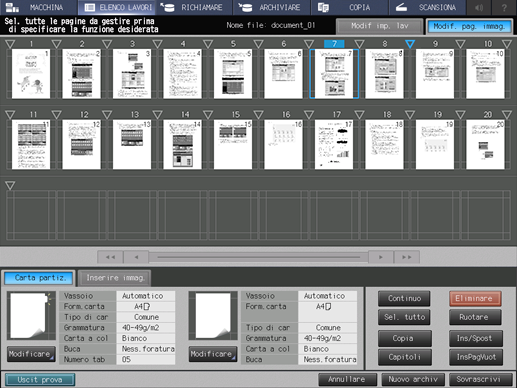Jump to first pages with double-left arrow
The width and height of the screenshot is (517, 388).
point(110,257)
